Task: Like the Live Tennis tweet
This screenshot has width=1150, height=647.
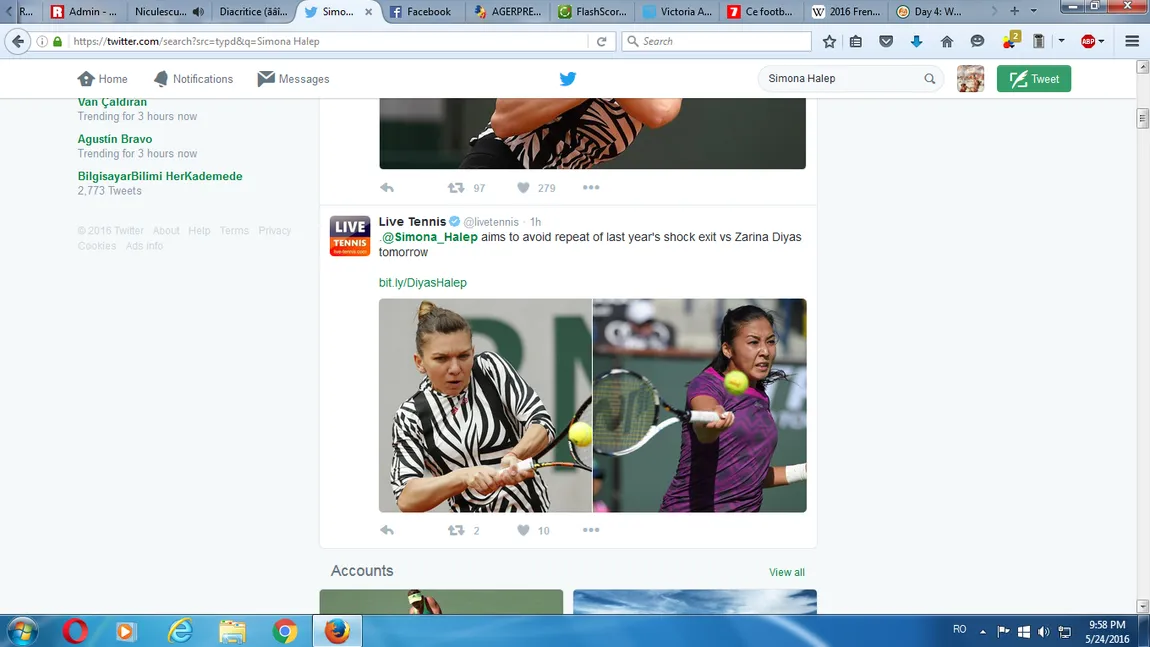Action: [523, 530]
